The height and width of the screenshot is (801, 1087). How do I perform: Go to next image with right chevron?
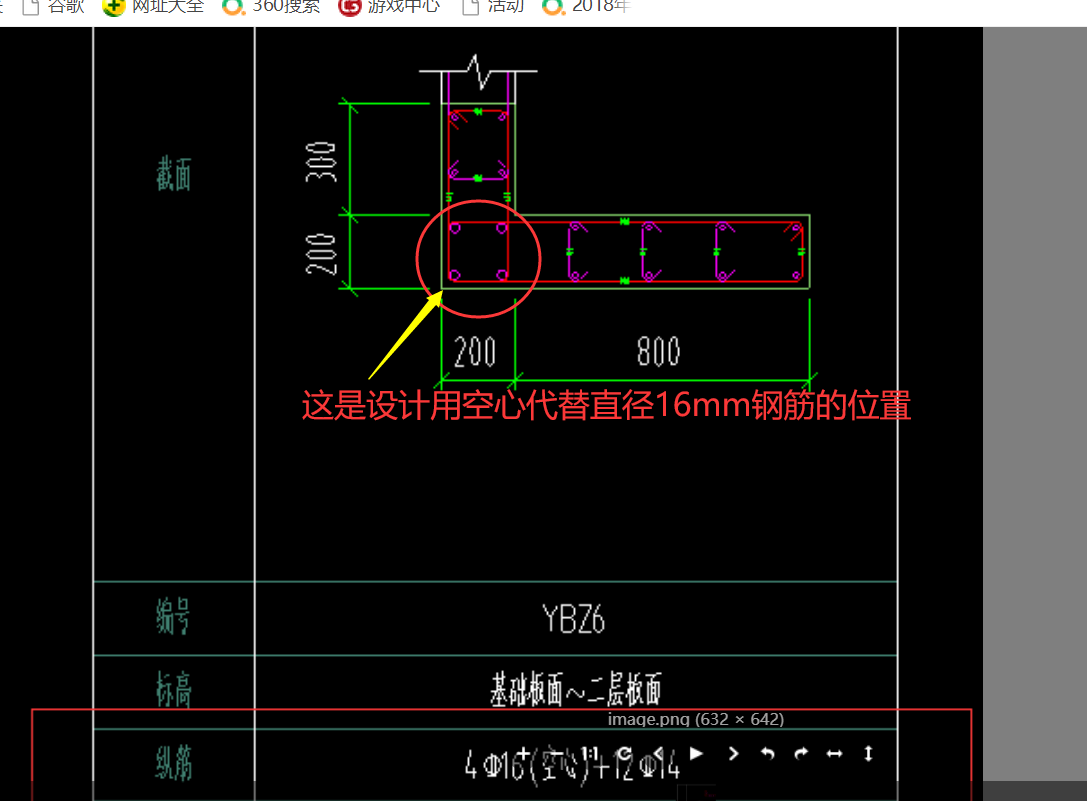(733, 753)
